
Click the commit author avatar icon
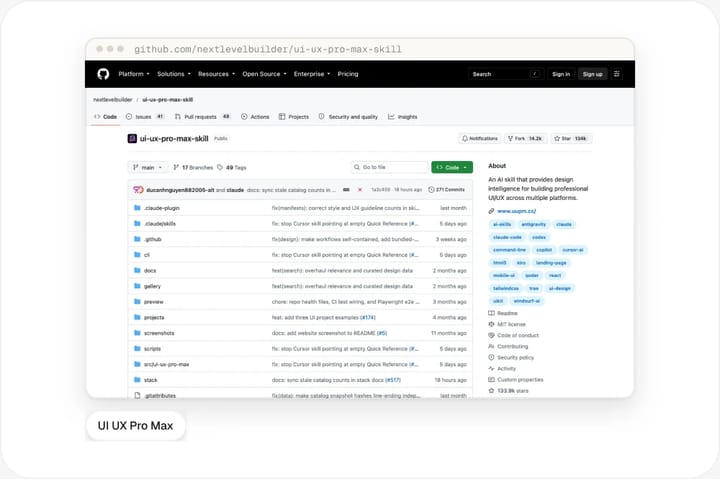pos(138,190)
